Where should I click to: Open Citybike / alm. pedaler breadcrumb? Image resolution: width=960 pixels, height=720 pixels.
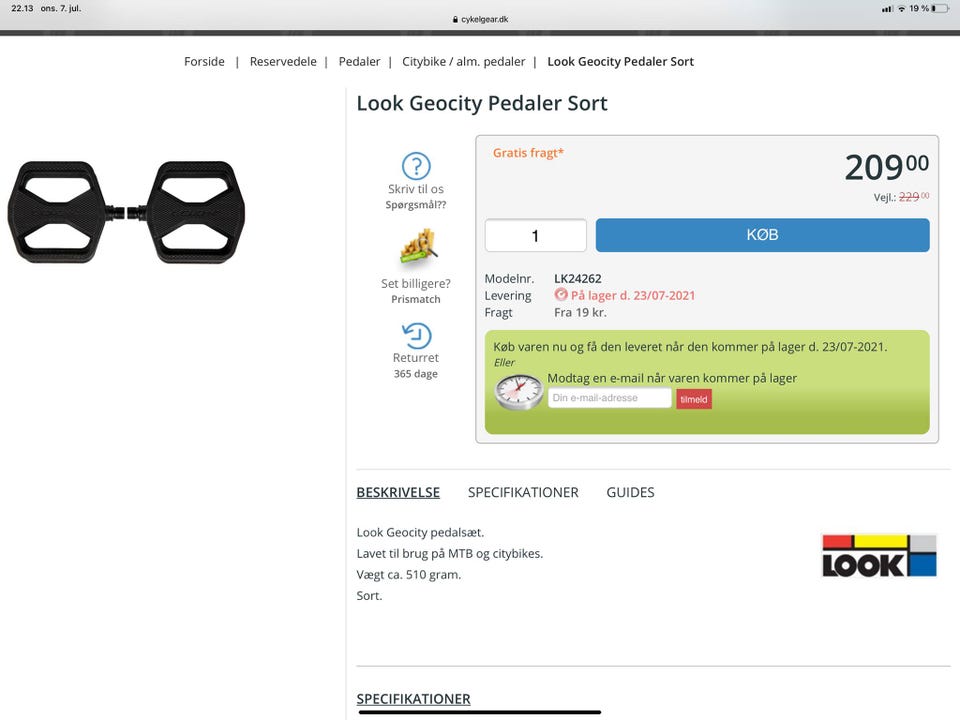[x=463, y=61]
